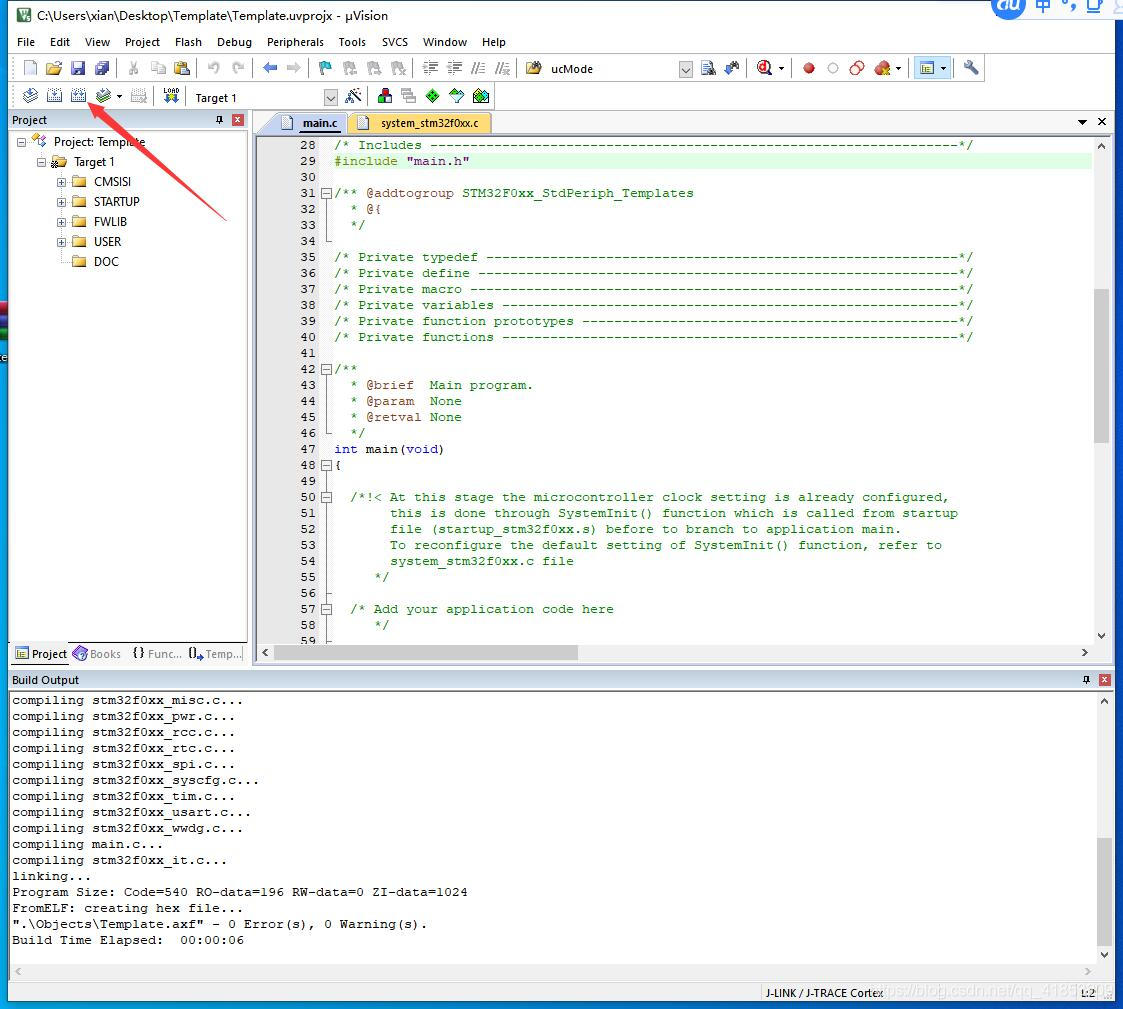
Task: Toggle a bookmark on the current line
Action: pyautogui.click(x=325, y=68)
